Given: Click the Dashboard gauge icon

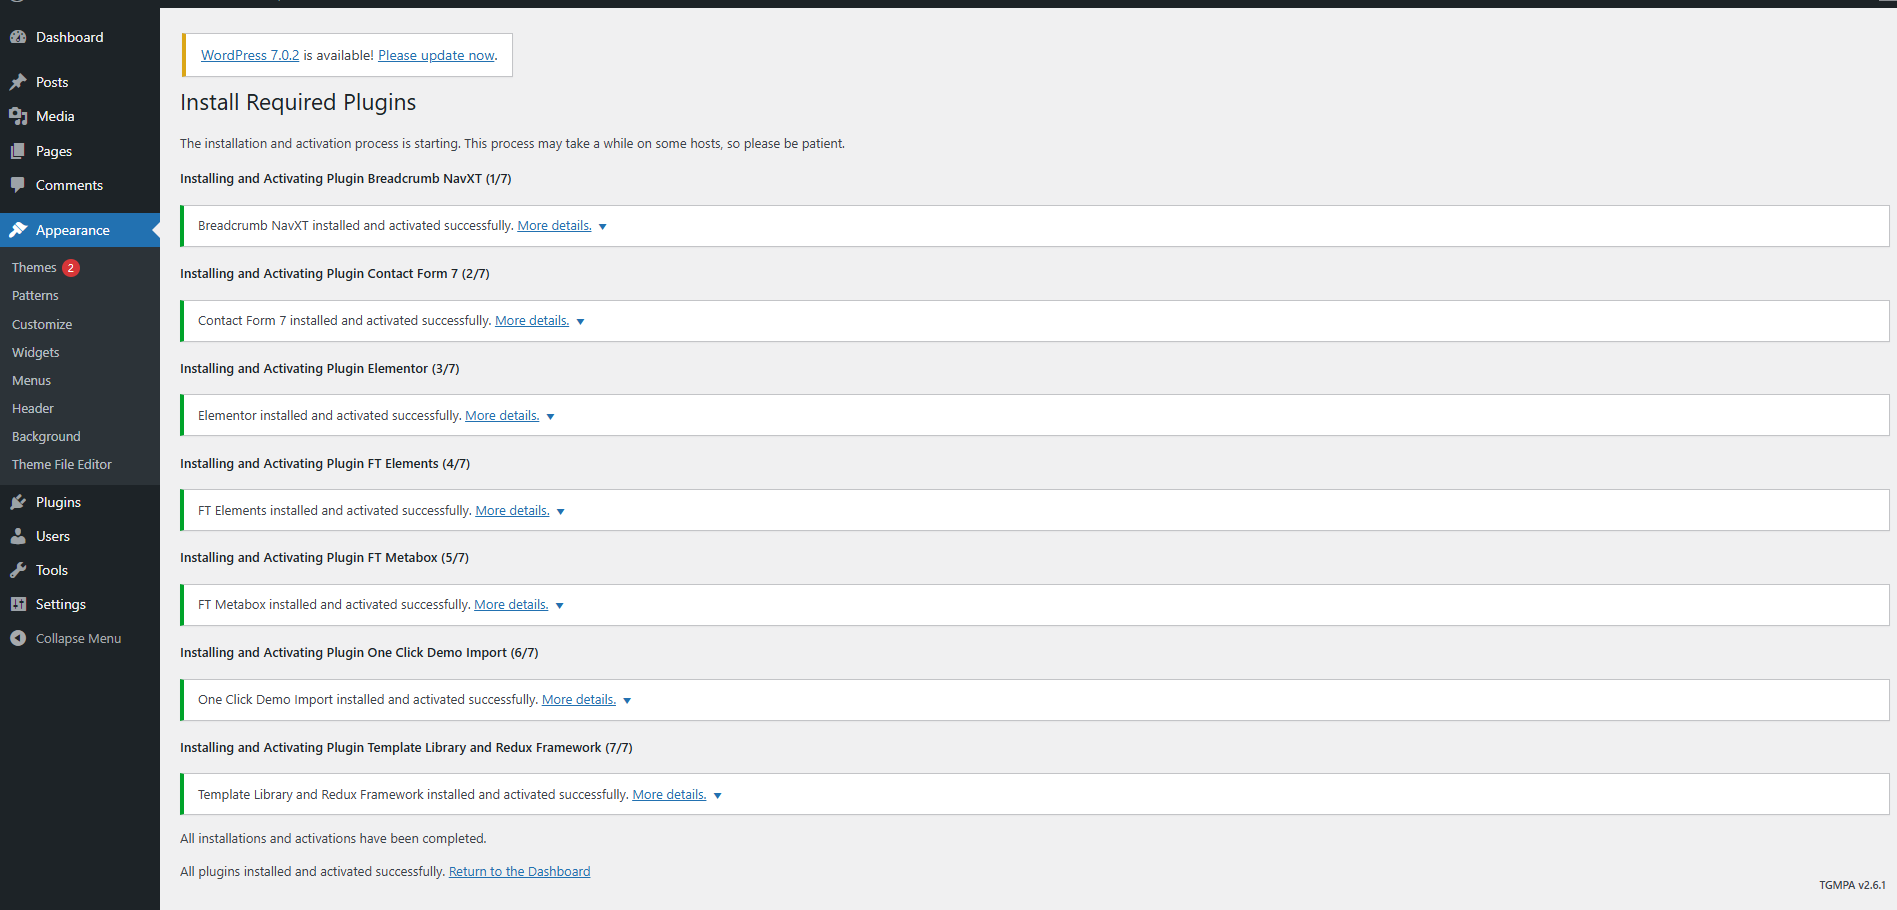Looking at the screenshot, I should 18,37.
